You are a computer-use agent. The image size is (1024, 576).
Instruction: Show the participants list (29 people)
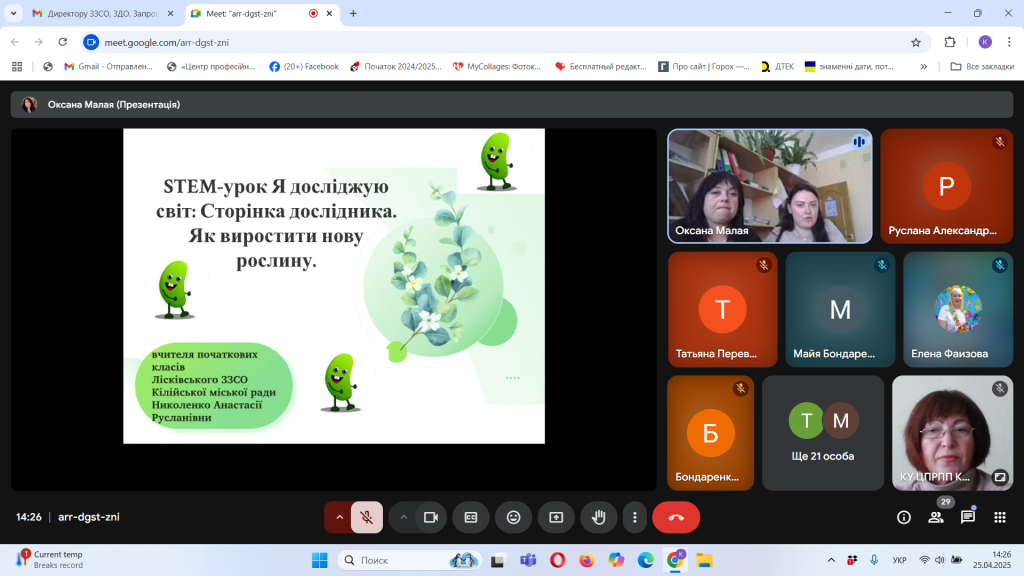pyautogui.click(x=936, y=517)
